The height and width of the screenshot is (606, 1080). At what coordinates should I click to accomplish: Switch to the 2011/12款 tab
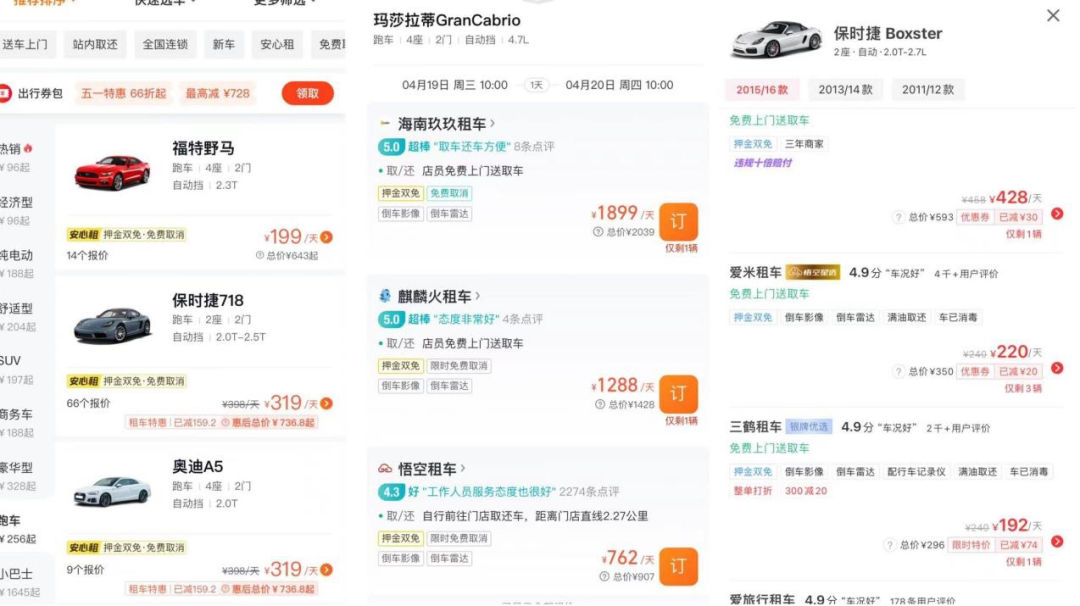(927, 90)
